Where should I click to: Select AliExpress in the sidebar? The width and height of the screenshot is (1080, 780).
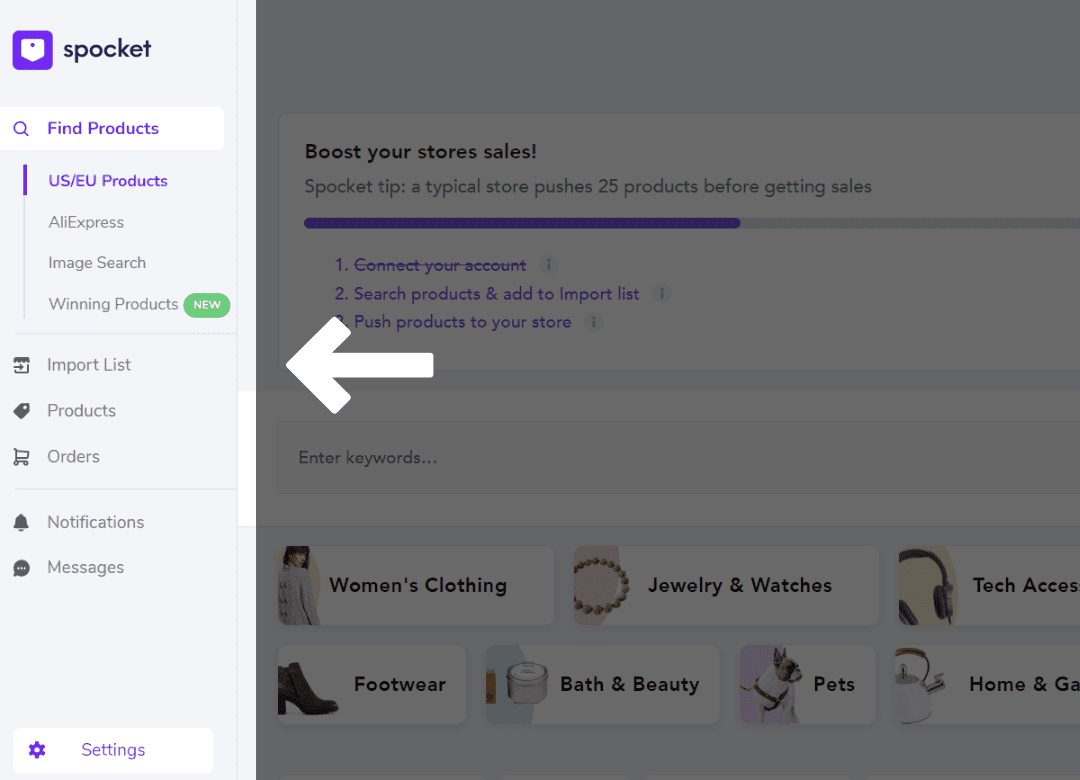[x=86, y=222]
